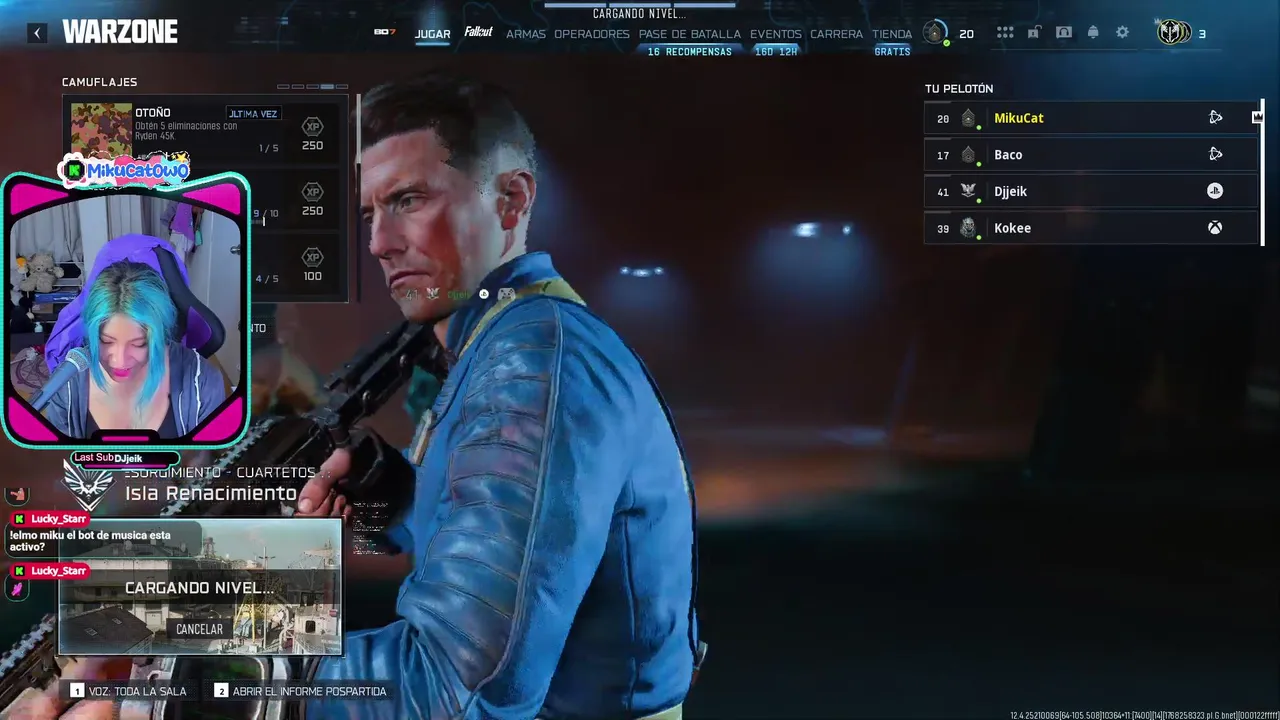Select Kokee in squad list
The height and width of the screenshot is (720, 1280).
(x=1090, y=228)
